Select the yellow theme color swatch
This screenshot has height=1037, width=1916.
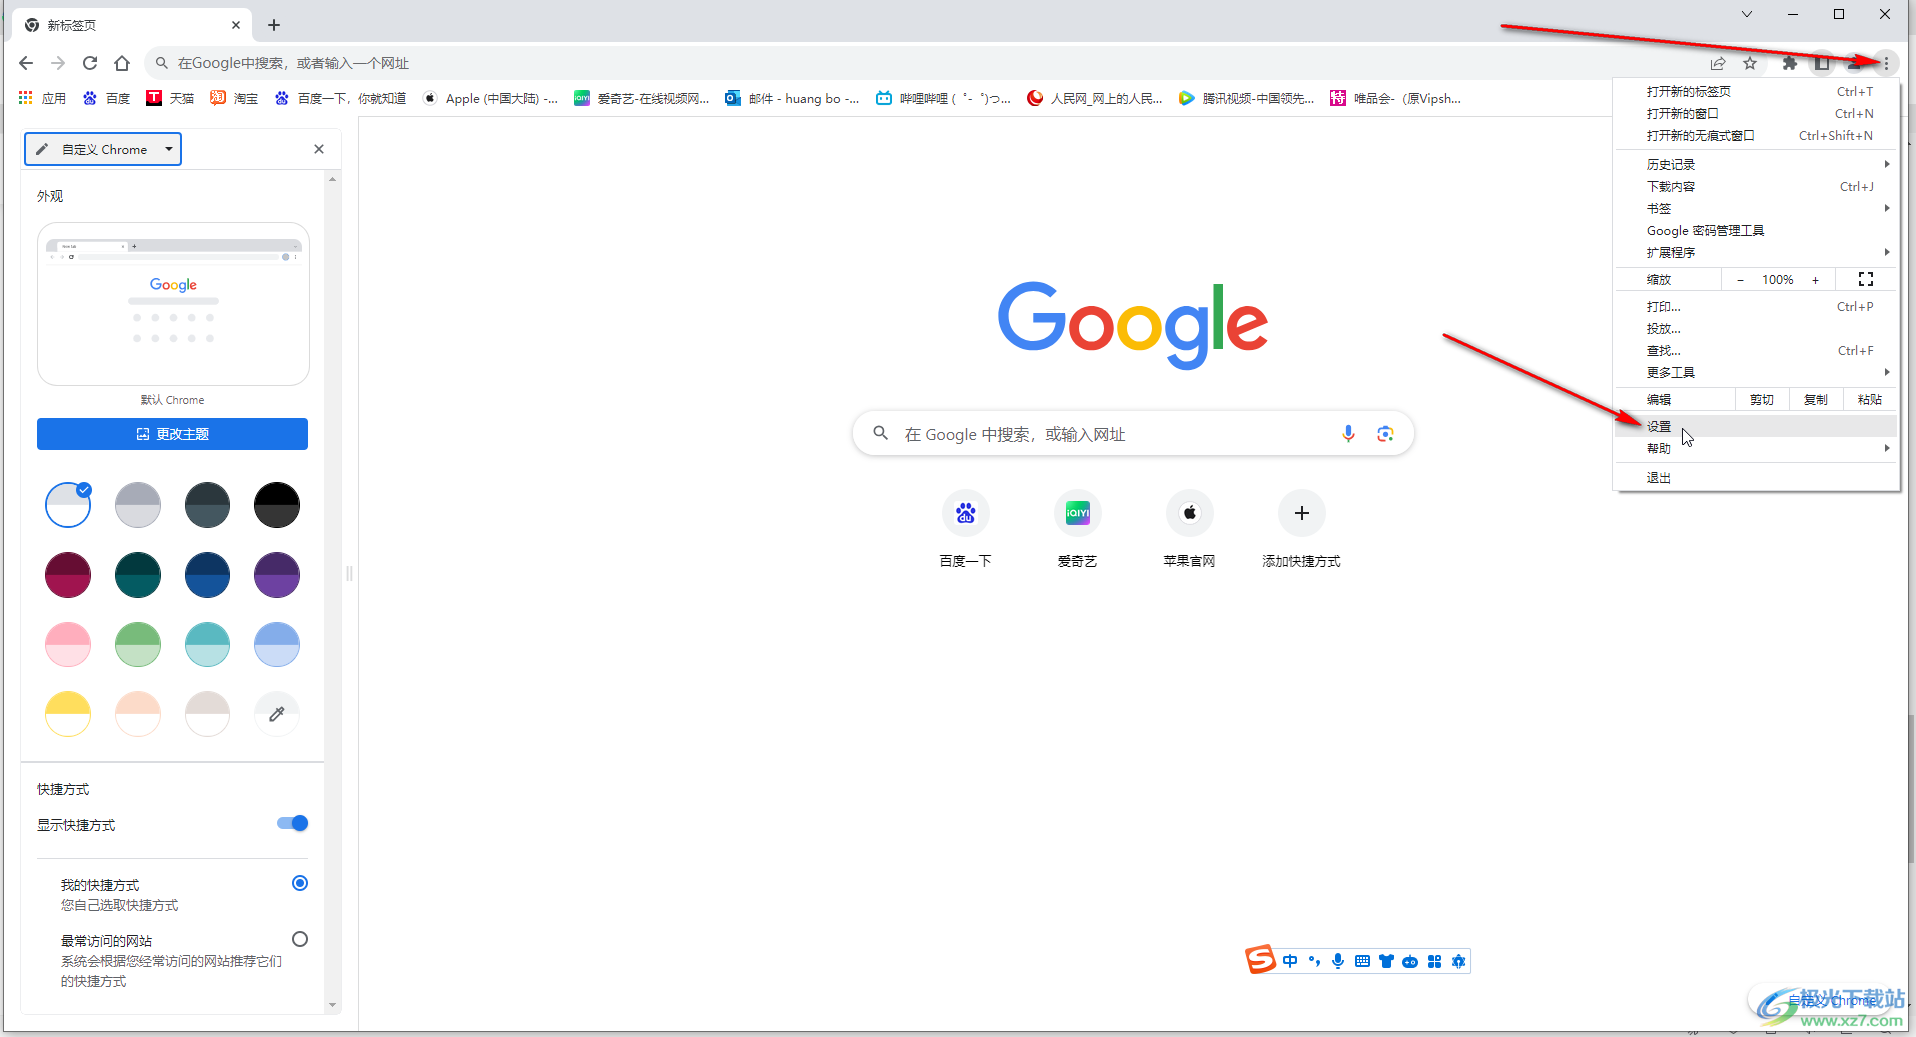(x=68, y=714)
